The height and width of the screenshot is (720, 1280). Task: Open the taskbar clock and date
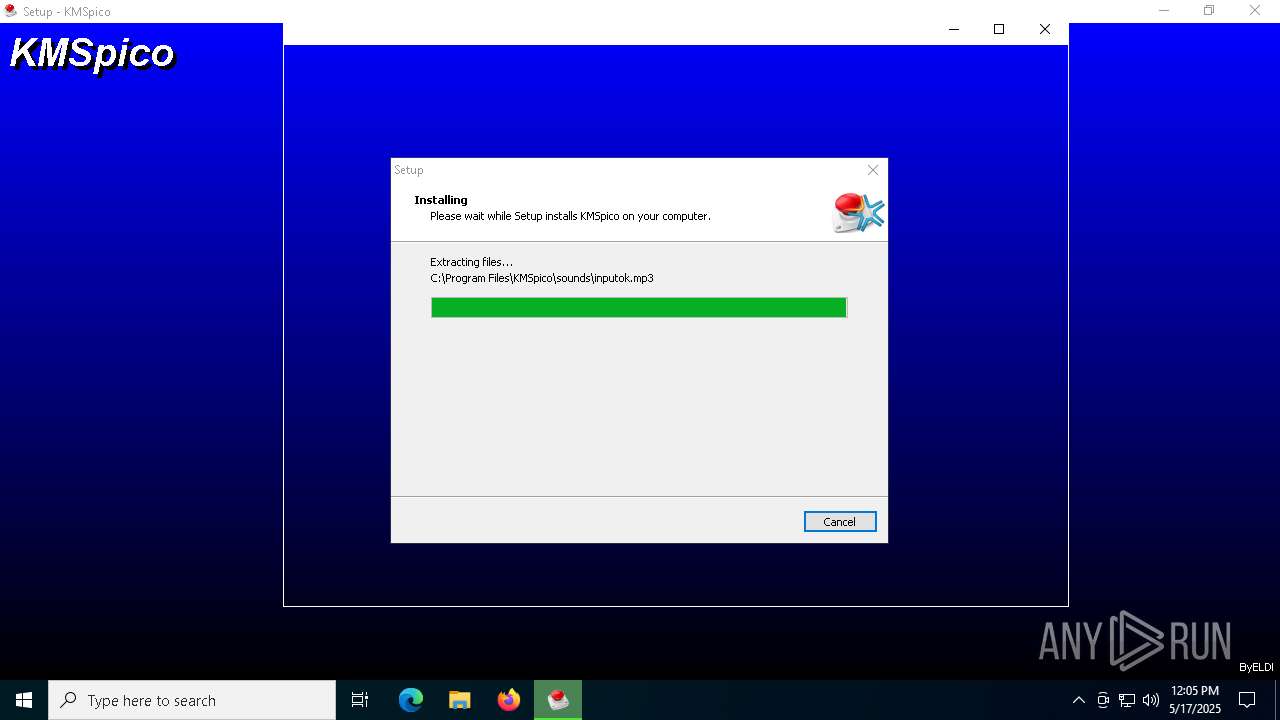point(1195,700)
